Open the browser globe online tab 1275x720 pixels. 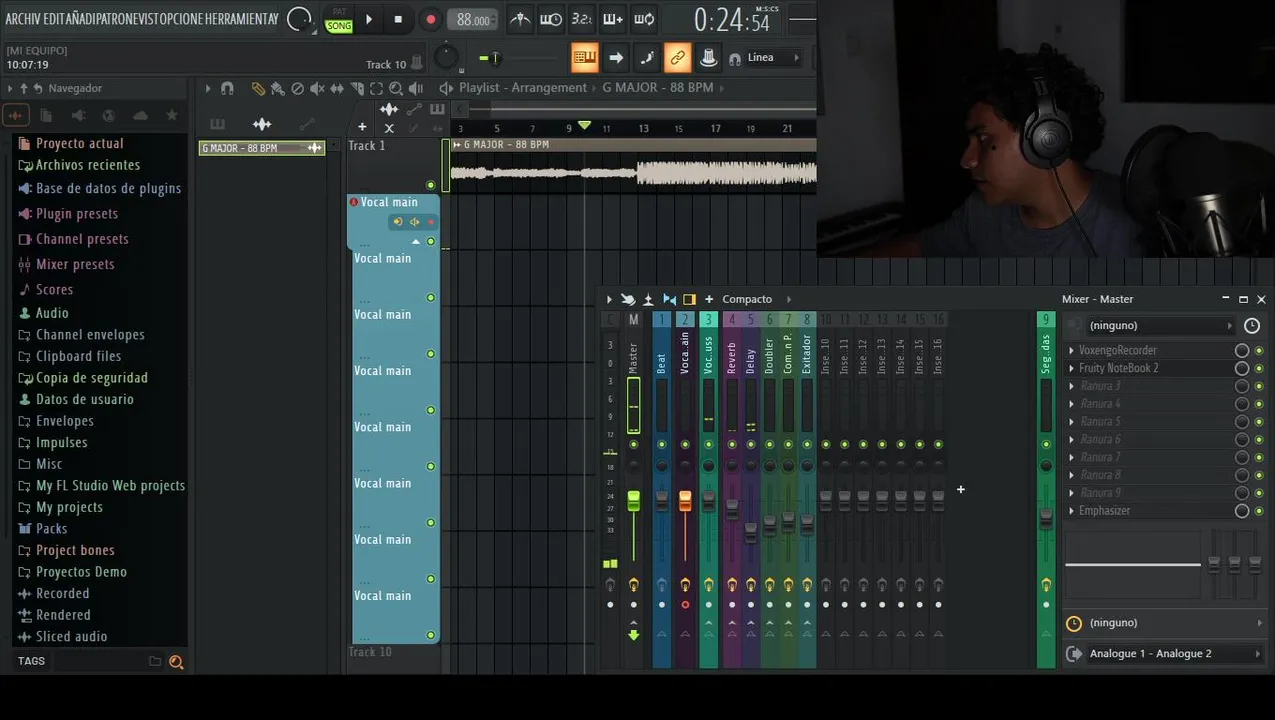(x=109, y=116)
